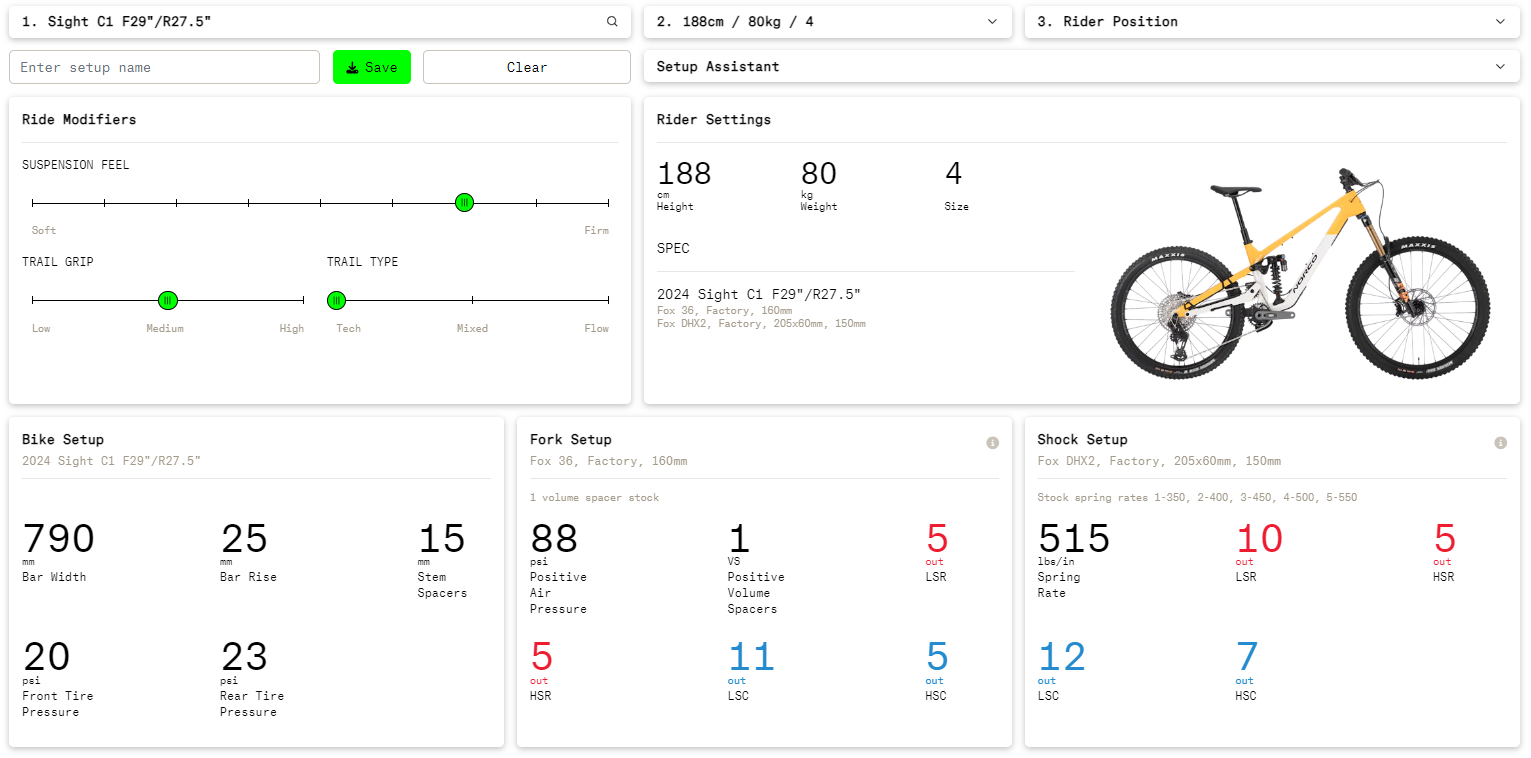Screen dimensions: 1531x758
Task: Click the Fox DHX2, Factory, 205x60mm spec line
Action: 761,324
